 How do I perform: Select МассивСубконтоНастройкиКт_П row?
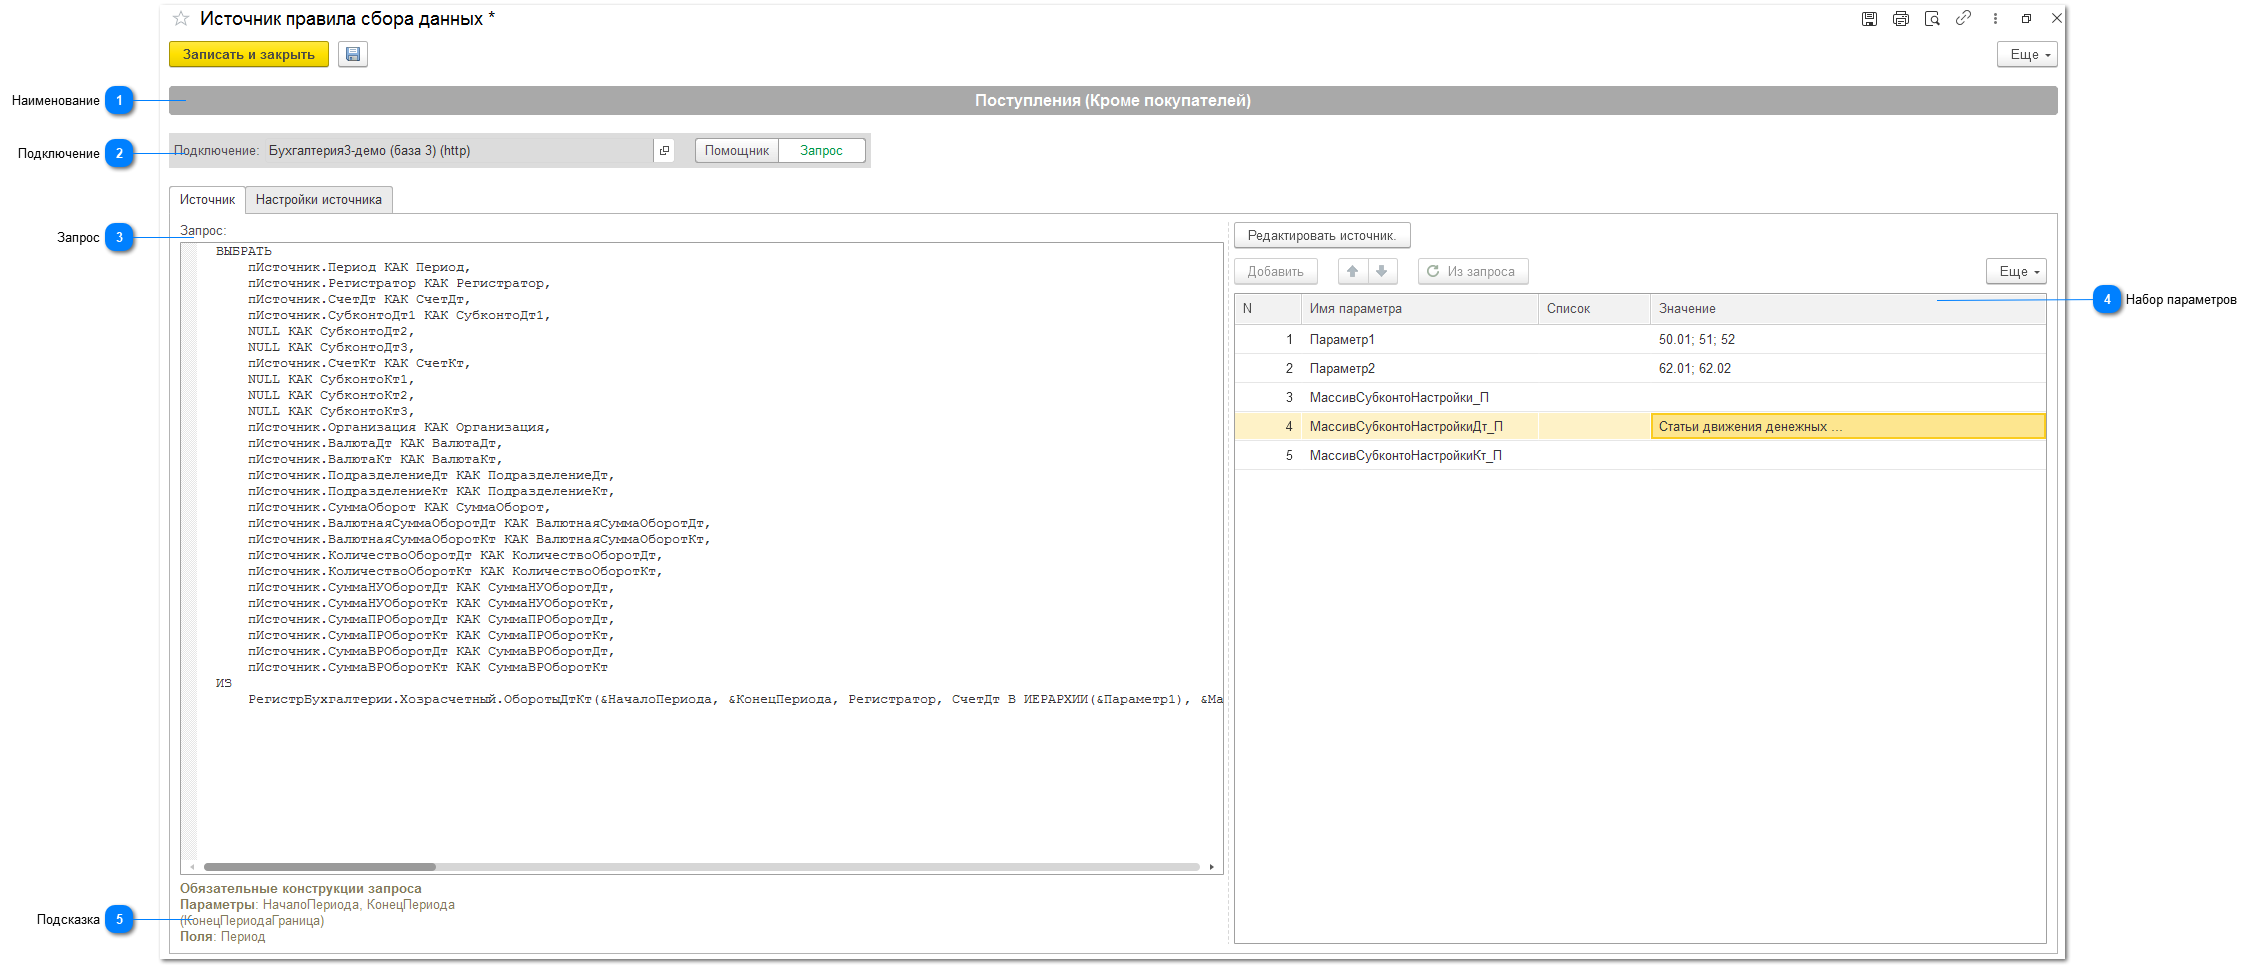tap(1640, 456)
